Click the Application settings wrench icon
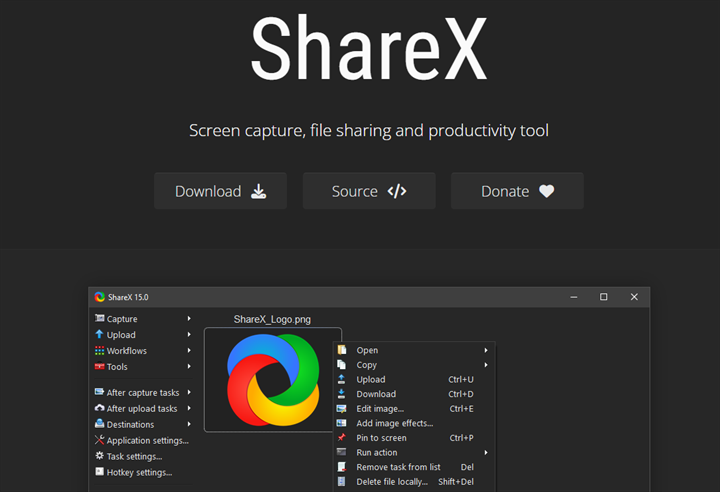The width and height of the screenshot is (720, 492). pos(99,440)
